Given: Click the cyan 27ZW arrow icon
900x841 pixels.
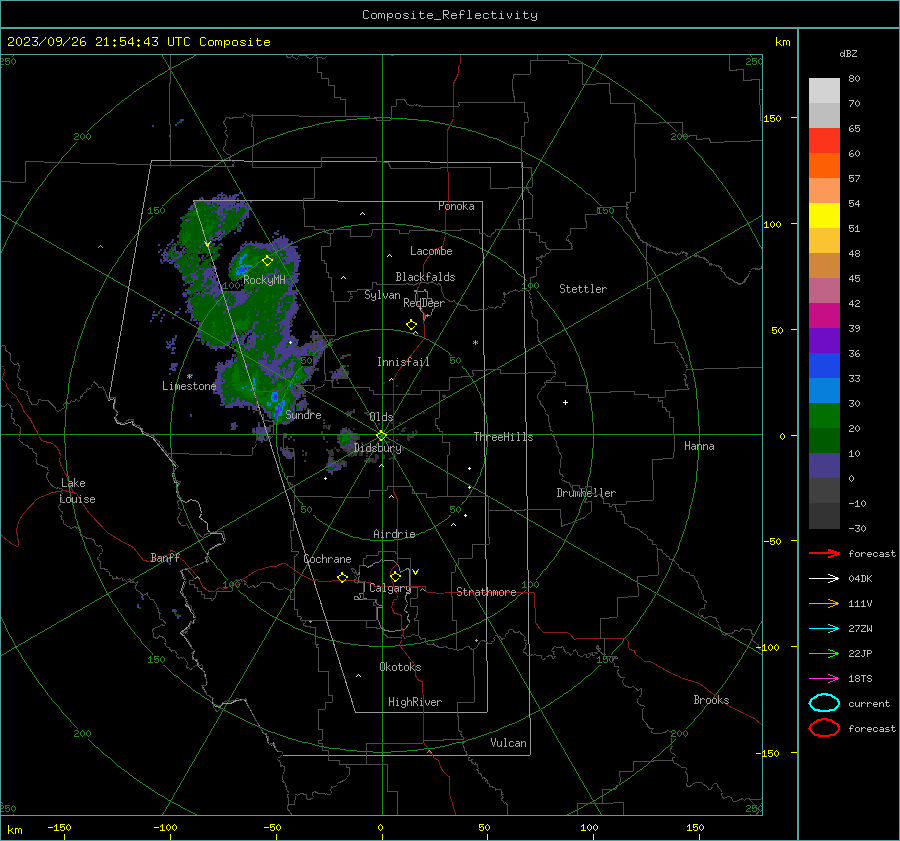Looking at the screenshot, I should pyautogui.click(x=824, y=629).
